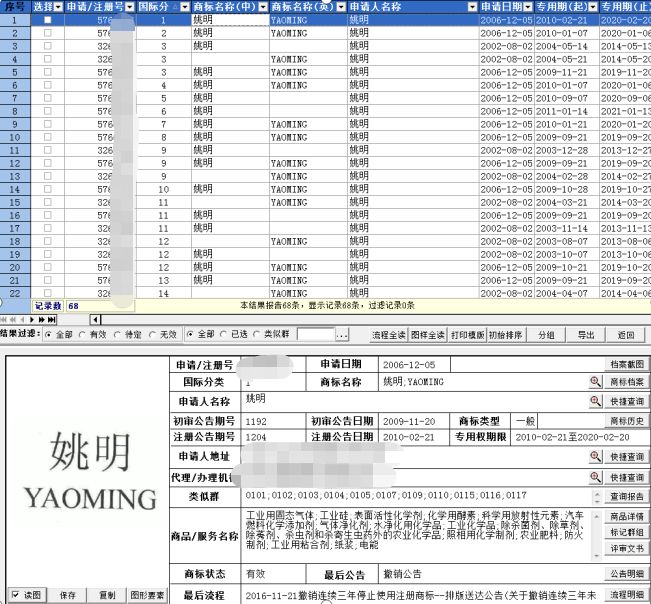Open the 国际分 column filter dropdown
Viewport: 651px width, 604px height.
[x=185, y=7]
